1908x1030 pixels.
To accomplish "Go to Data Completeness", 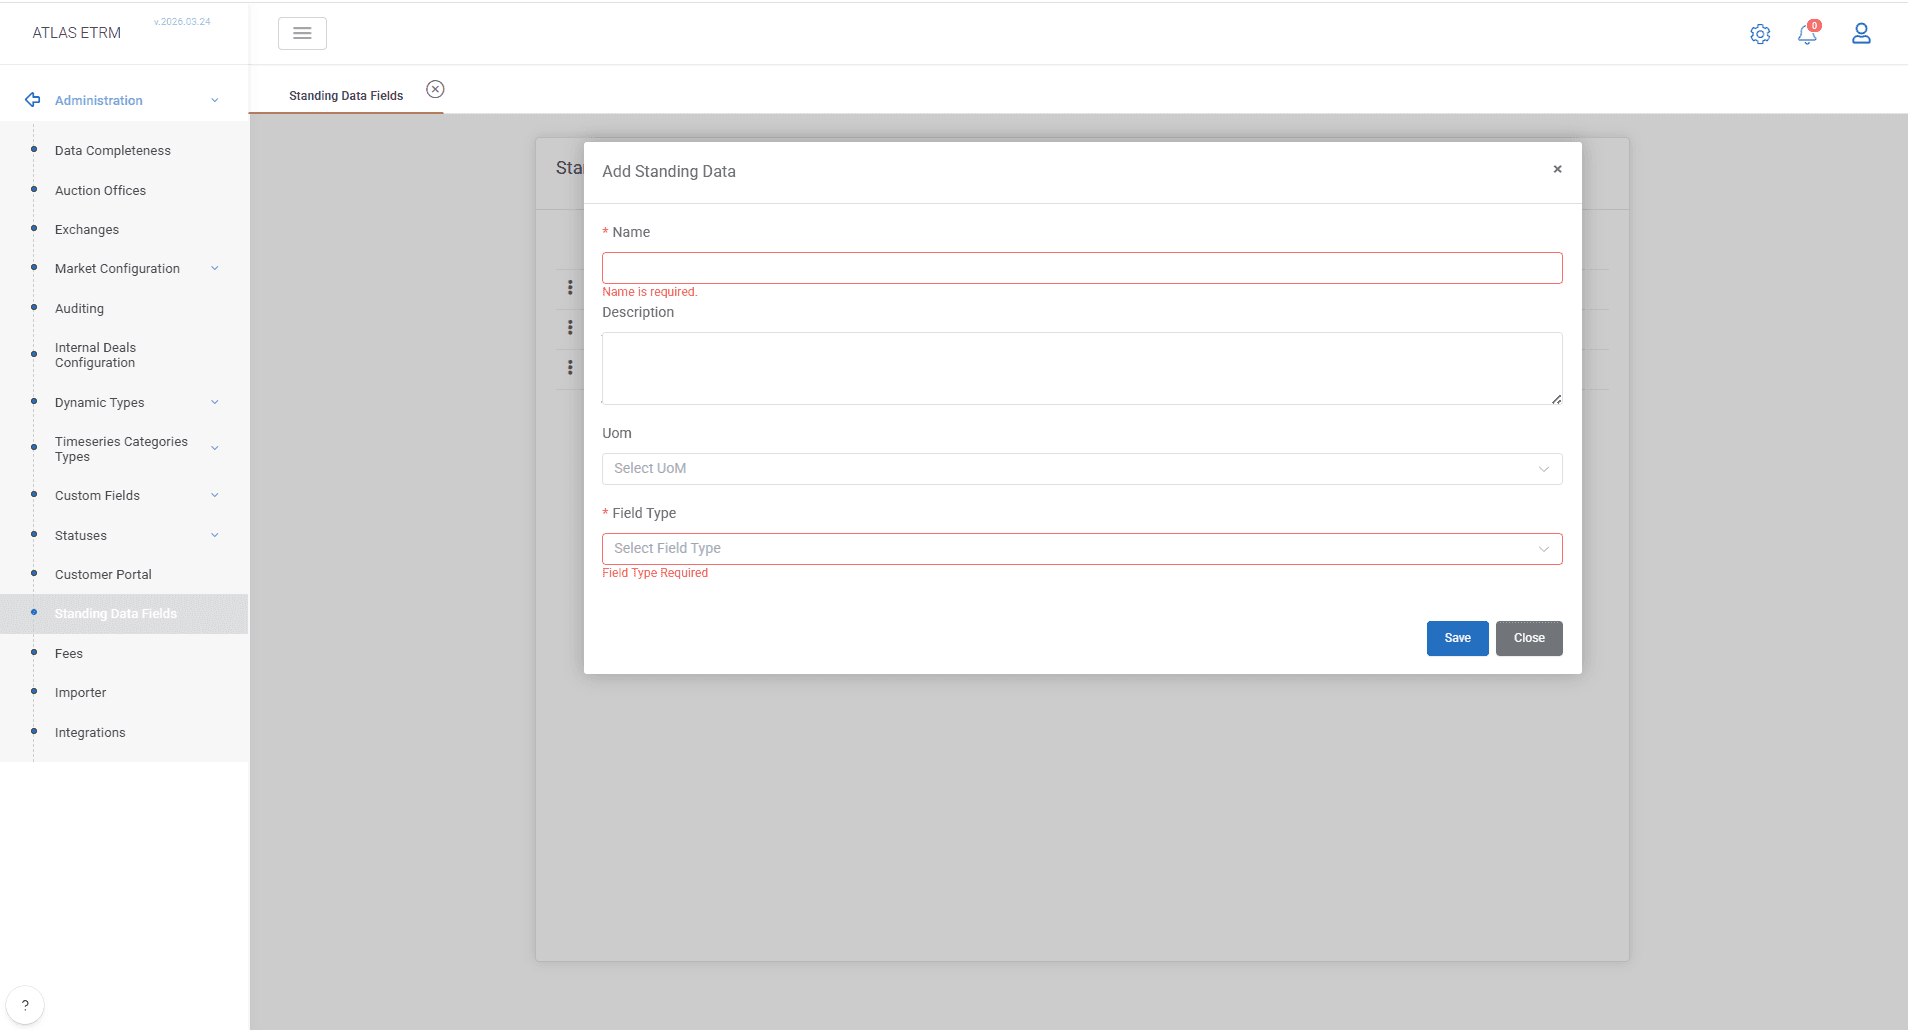I will pyautogui.click(x=113, y=151).
